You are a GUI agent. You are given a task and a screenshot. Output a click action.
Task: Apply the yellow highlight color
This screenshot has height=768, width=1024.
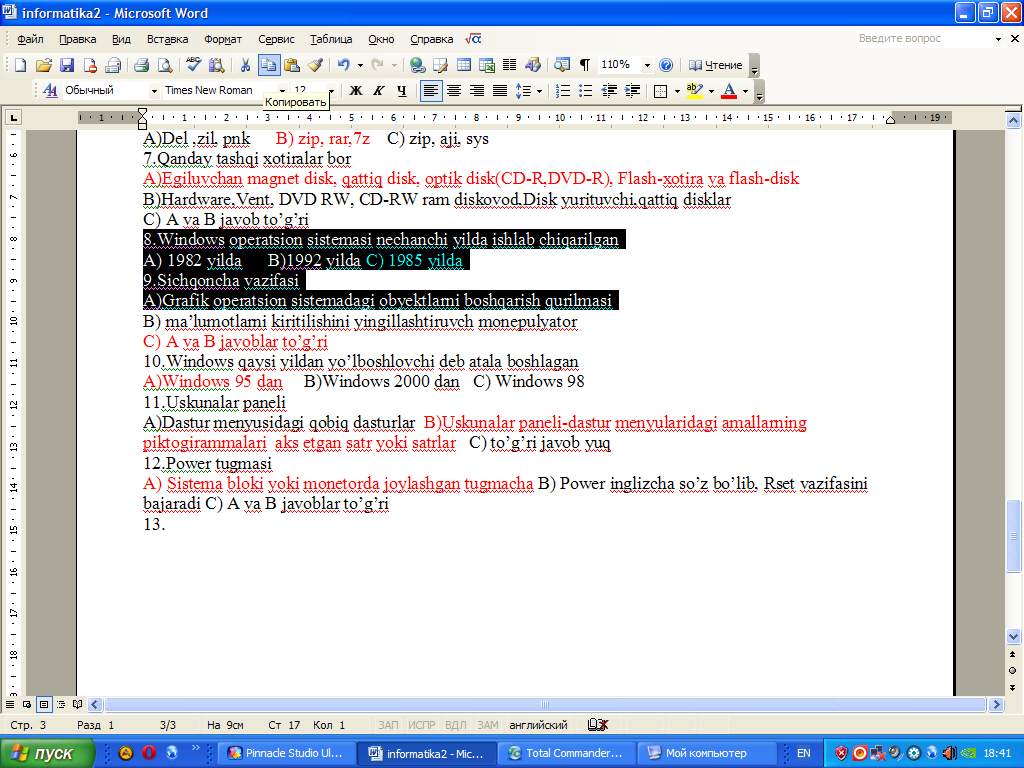pyautogui.click(x=695, y=91)
